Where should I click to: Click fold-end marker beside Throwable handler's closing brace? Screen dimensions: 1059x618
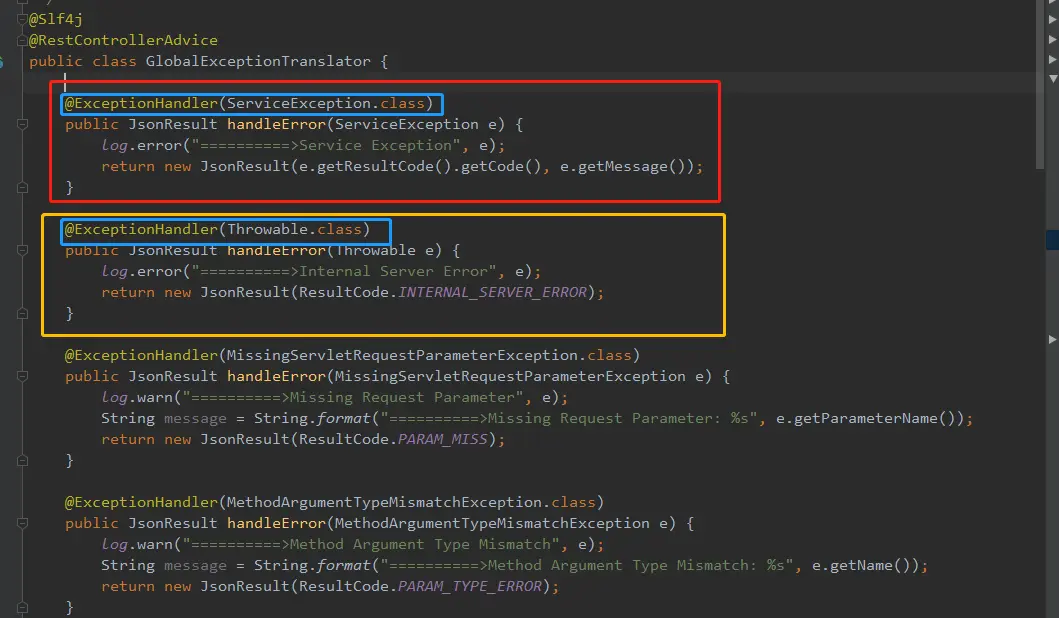click(22, 313)
